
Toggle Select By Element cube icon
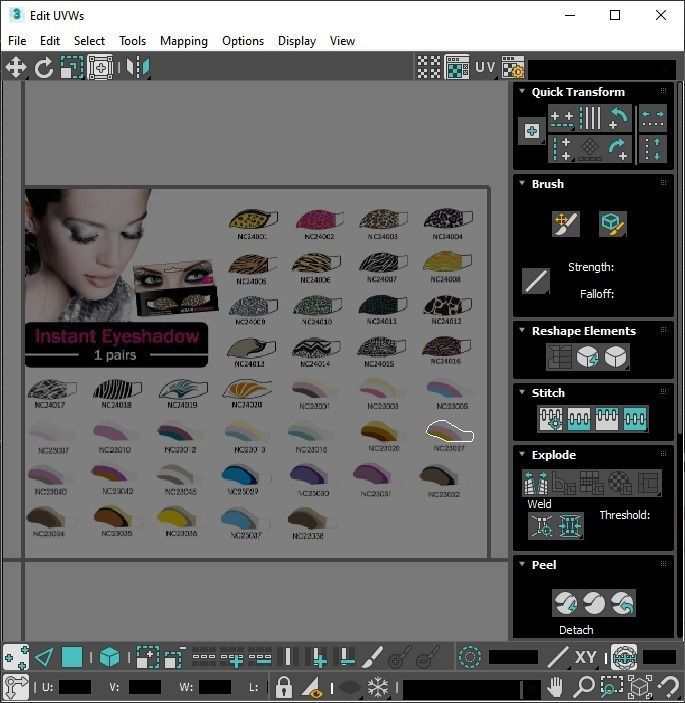point(109,658)
